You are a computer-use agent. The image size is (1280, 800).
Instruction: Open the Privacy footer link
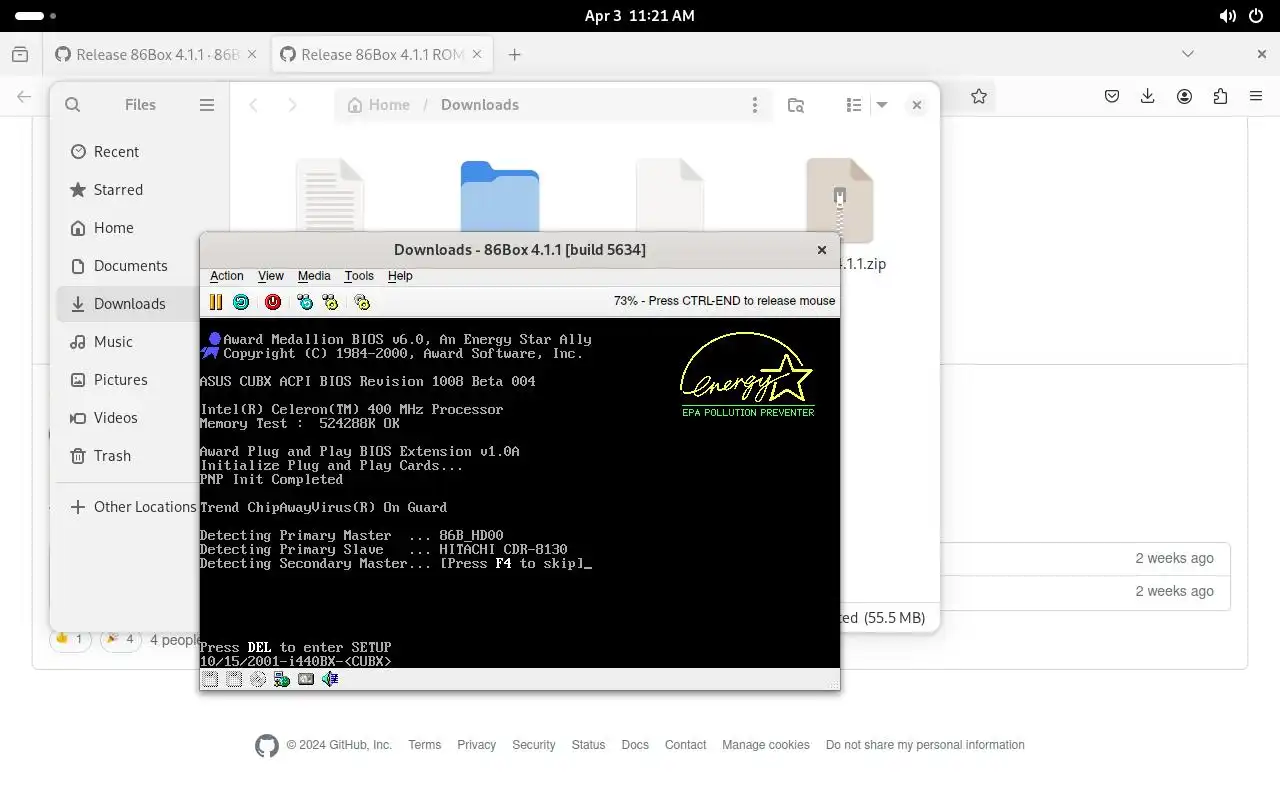tap(476, 745)
